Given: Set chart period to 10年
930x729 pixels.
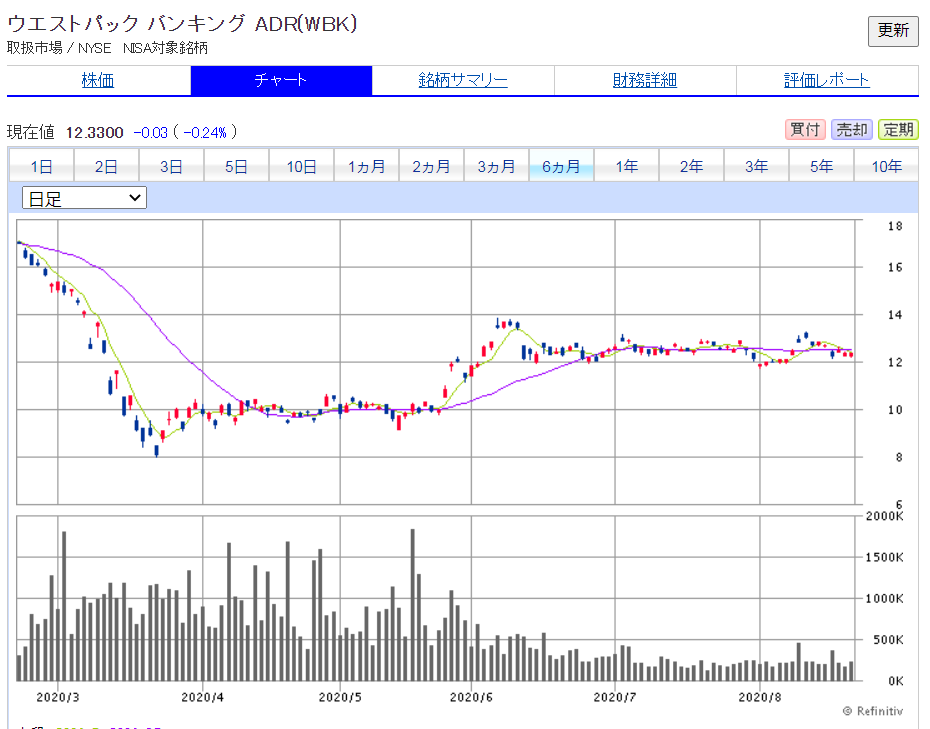Looking at the screenshot, I should pos(887,167).
